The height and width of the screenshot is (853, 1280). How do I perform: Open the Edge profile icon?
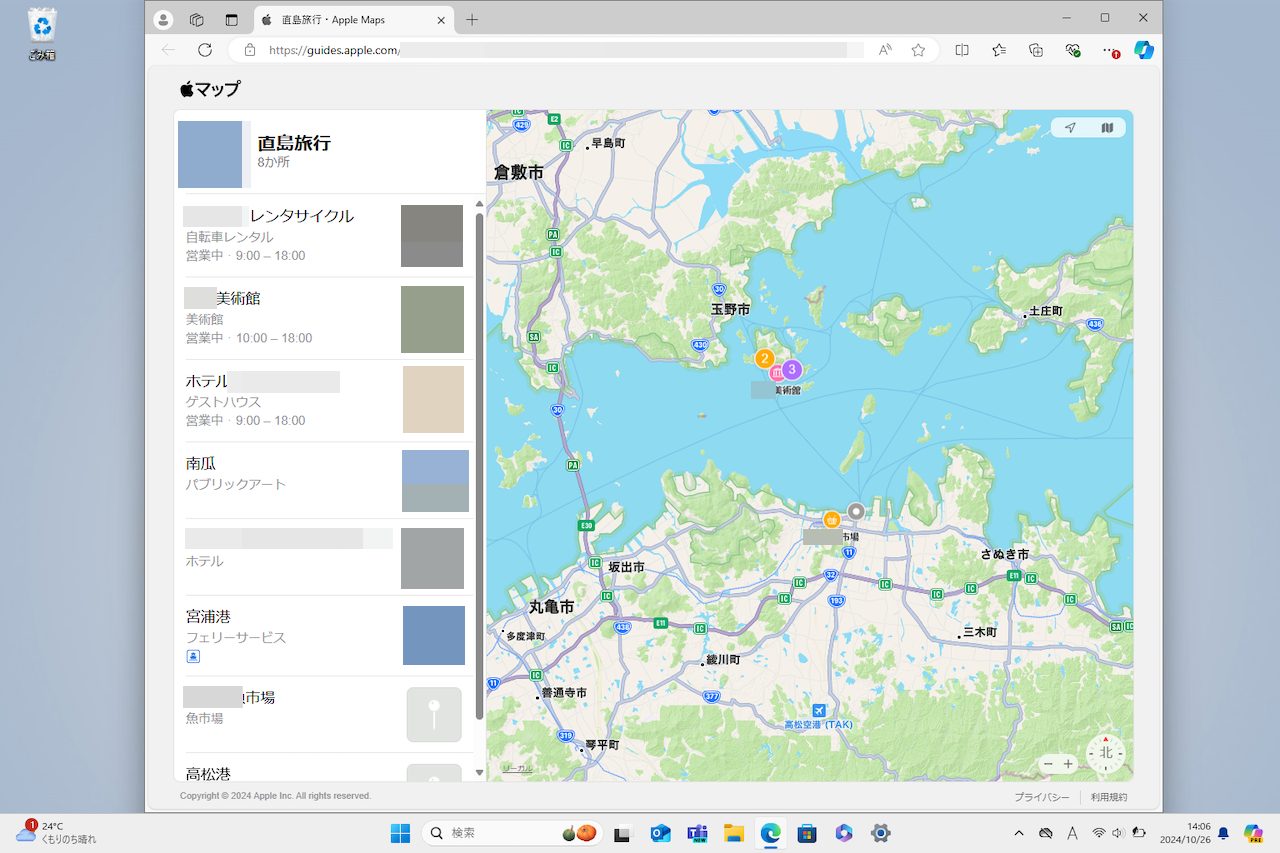tap(163, 19)
